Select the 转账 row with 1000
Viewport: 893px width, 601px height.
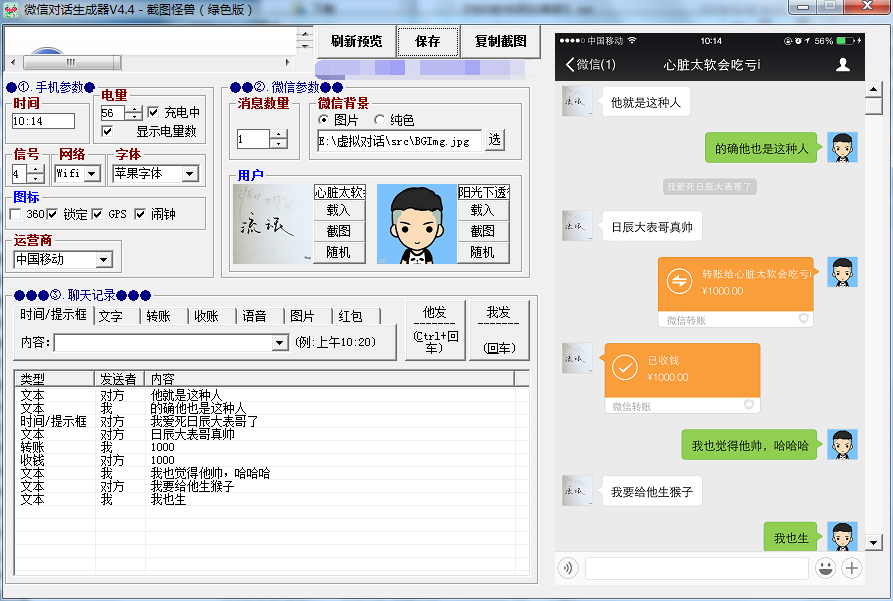(x=272, y=447)
